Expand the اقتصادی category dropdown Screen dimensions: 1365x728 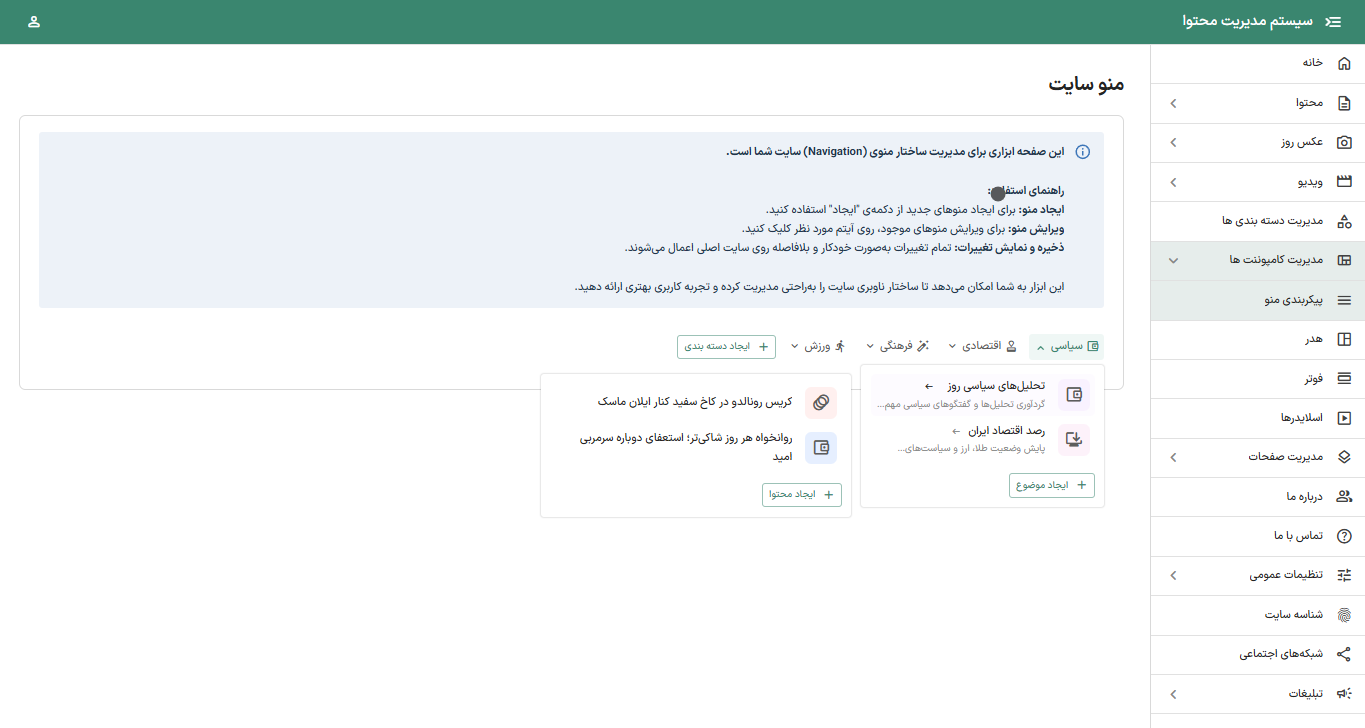pos(953,346)
